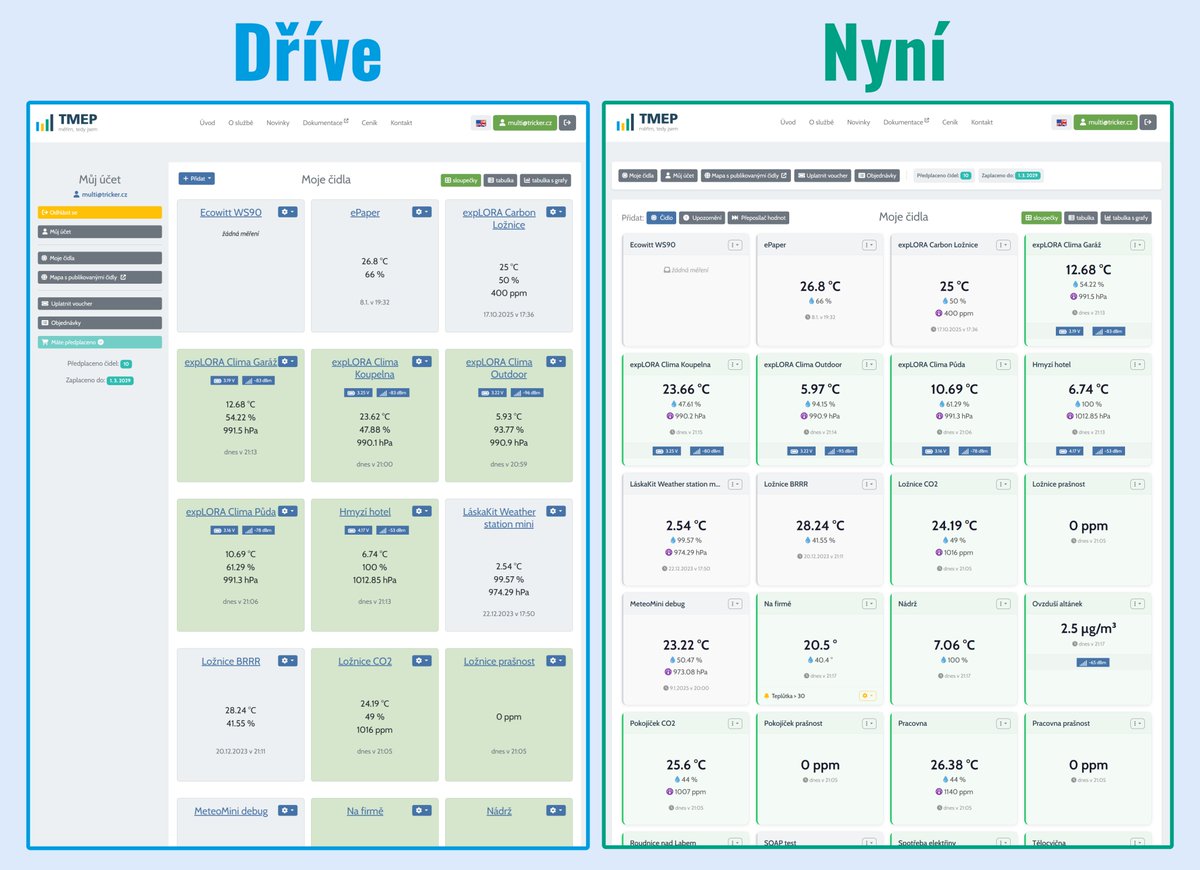The height and width of the screenshot is (870, 1200).
Task: Select 'tabulka' view in the Dříve screenshot
Action: point(501,181)
